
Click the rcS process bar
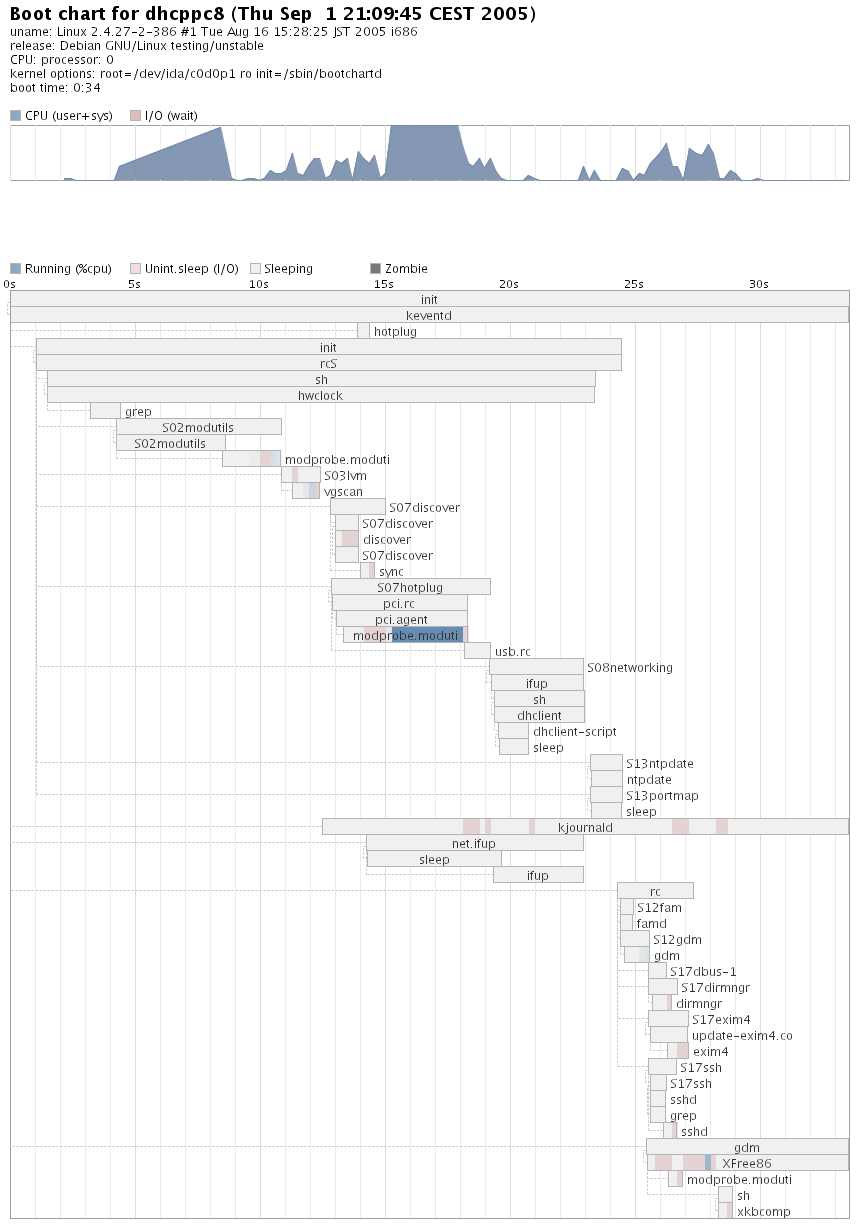click(328, 363)
